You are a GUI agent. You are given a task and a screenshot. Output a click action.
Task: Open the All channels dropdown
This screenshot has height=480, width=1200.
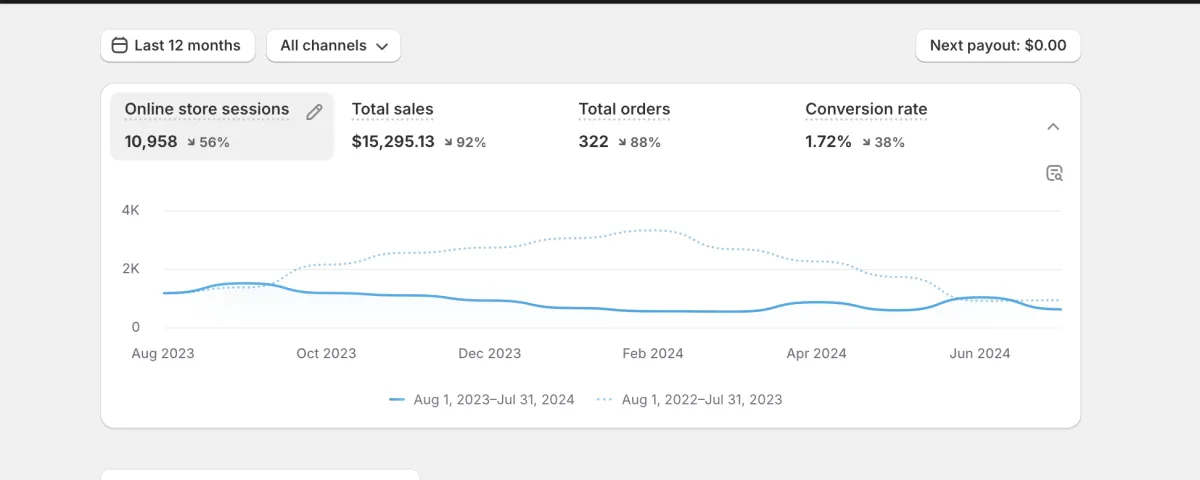(333, 45)
